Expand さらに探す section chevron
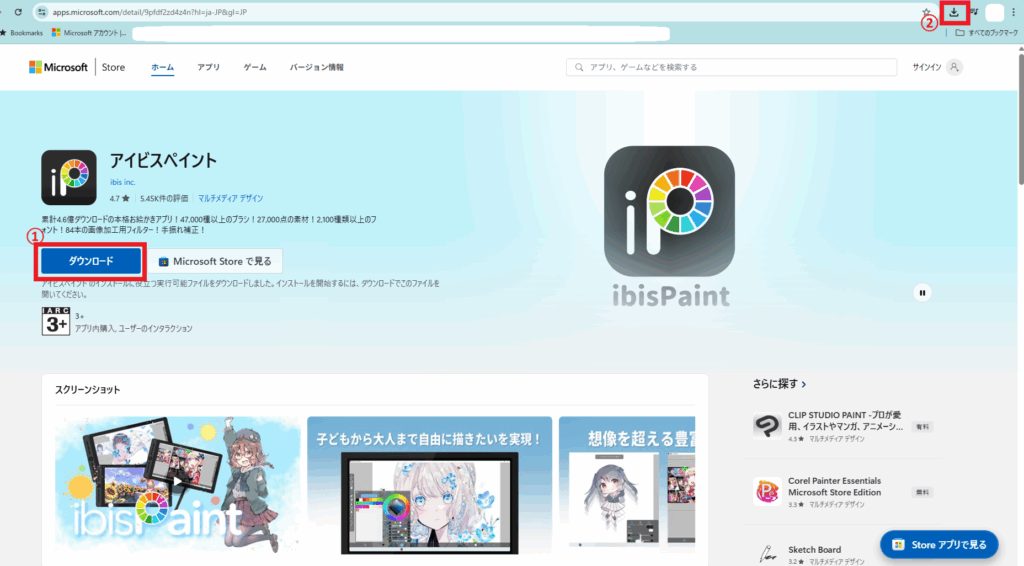The height and width of the screenshot is (566, 1024). coord(804,385)
